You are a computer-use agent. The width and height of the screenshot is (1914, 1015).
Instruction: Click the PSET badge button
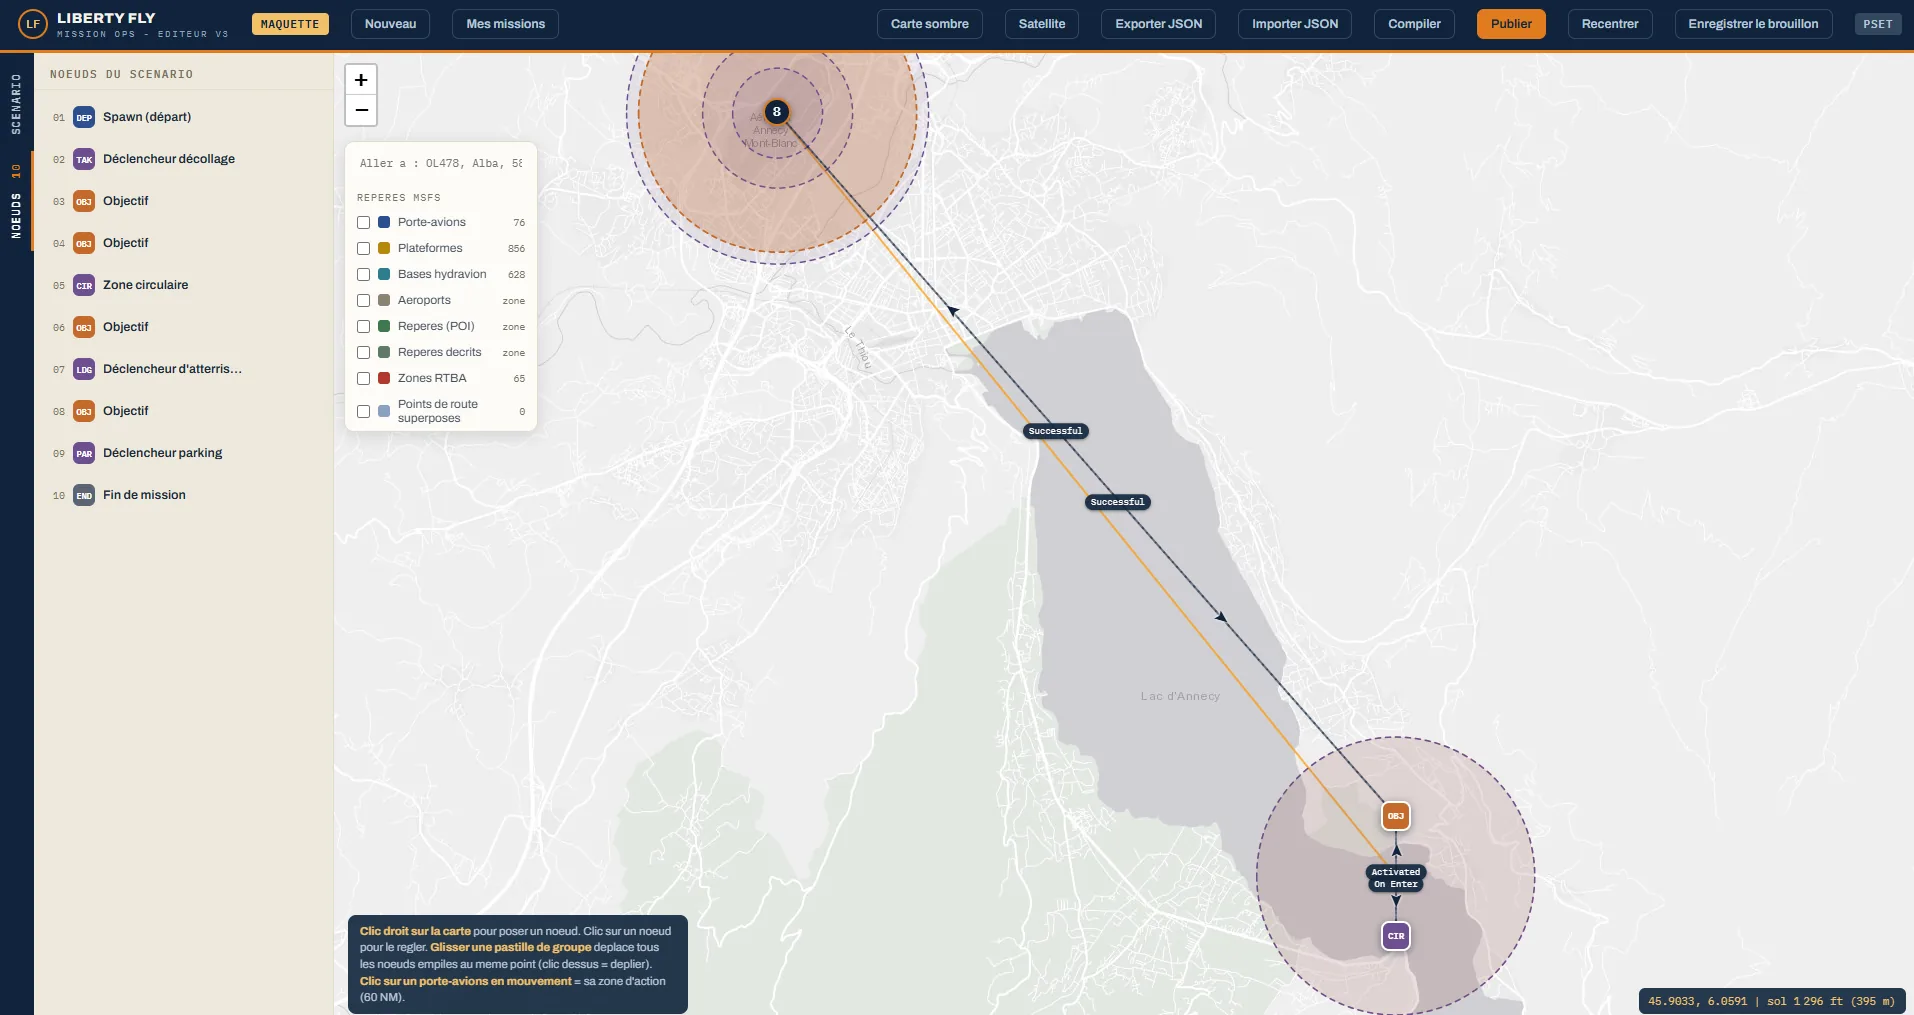[1878, 24]
